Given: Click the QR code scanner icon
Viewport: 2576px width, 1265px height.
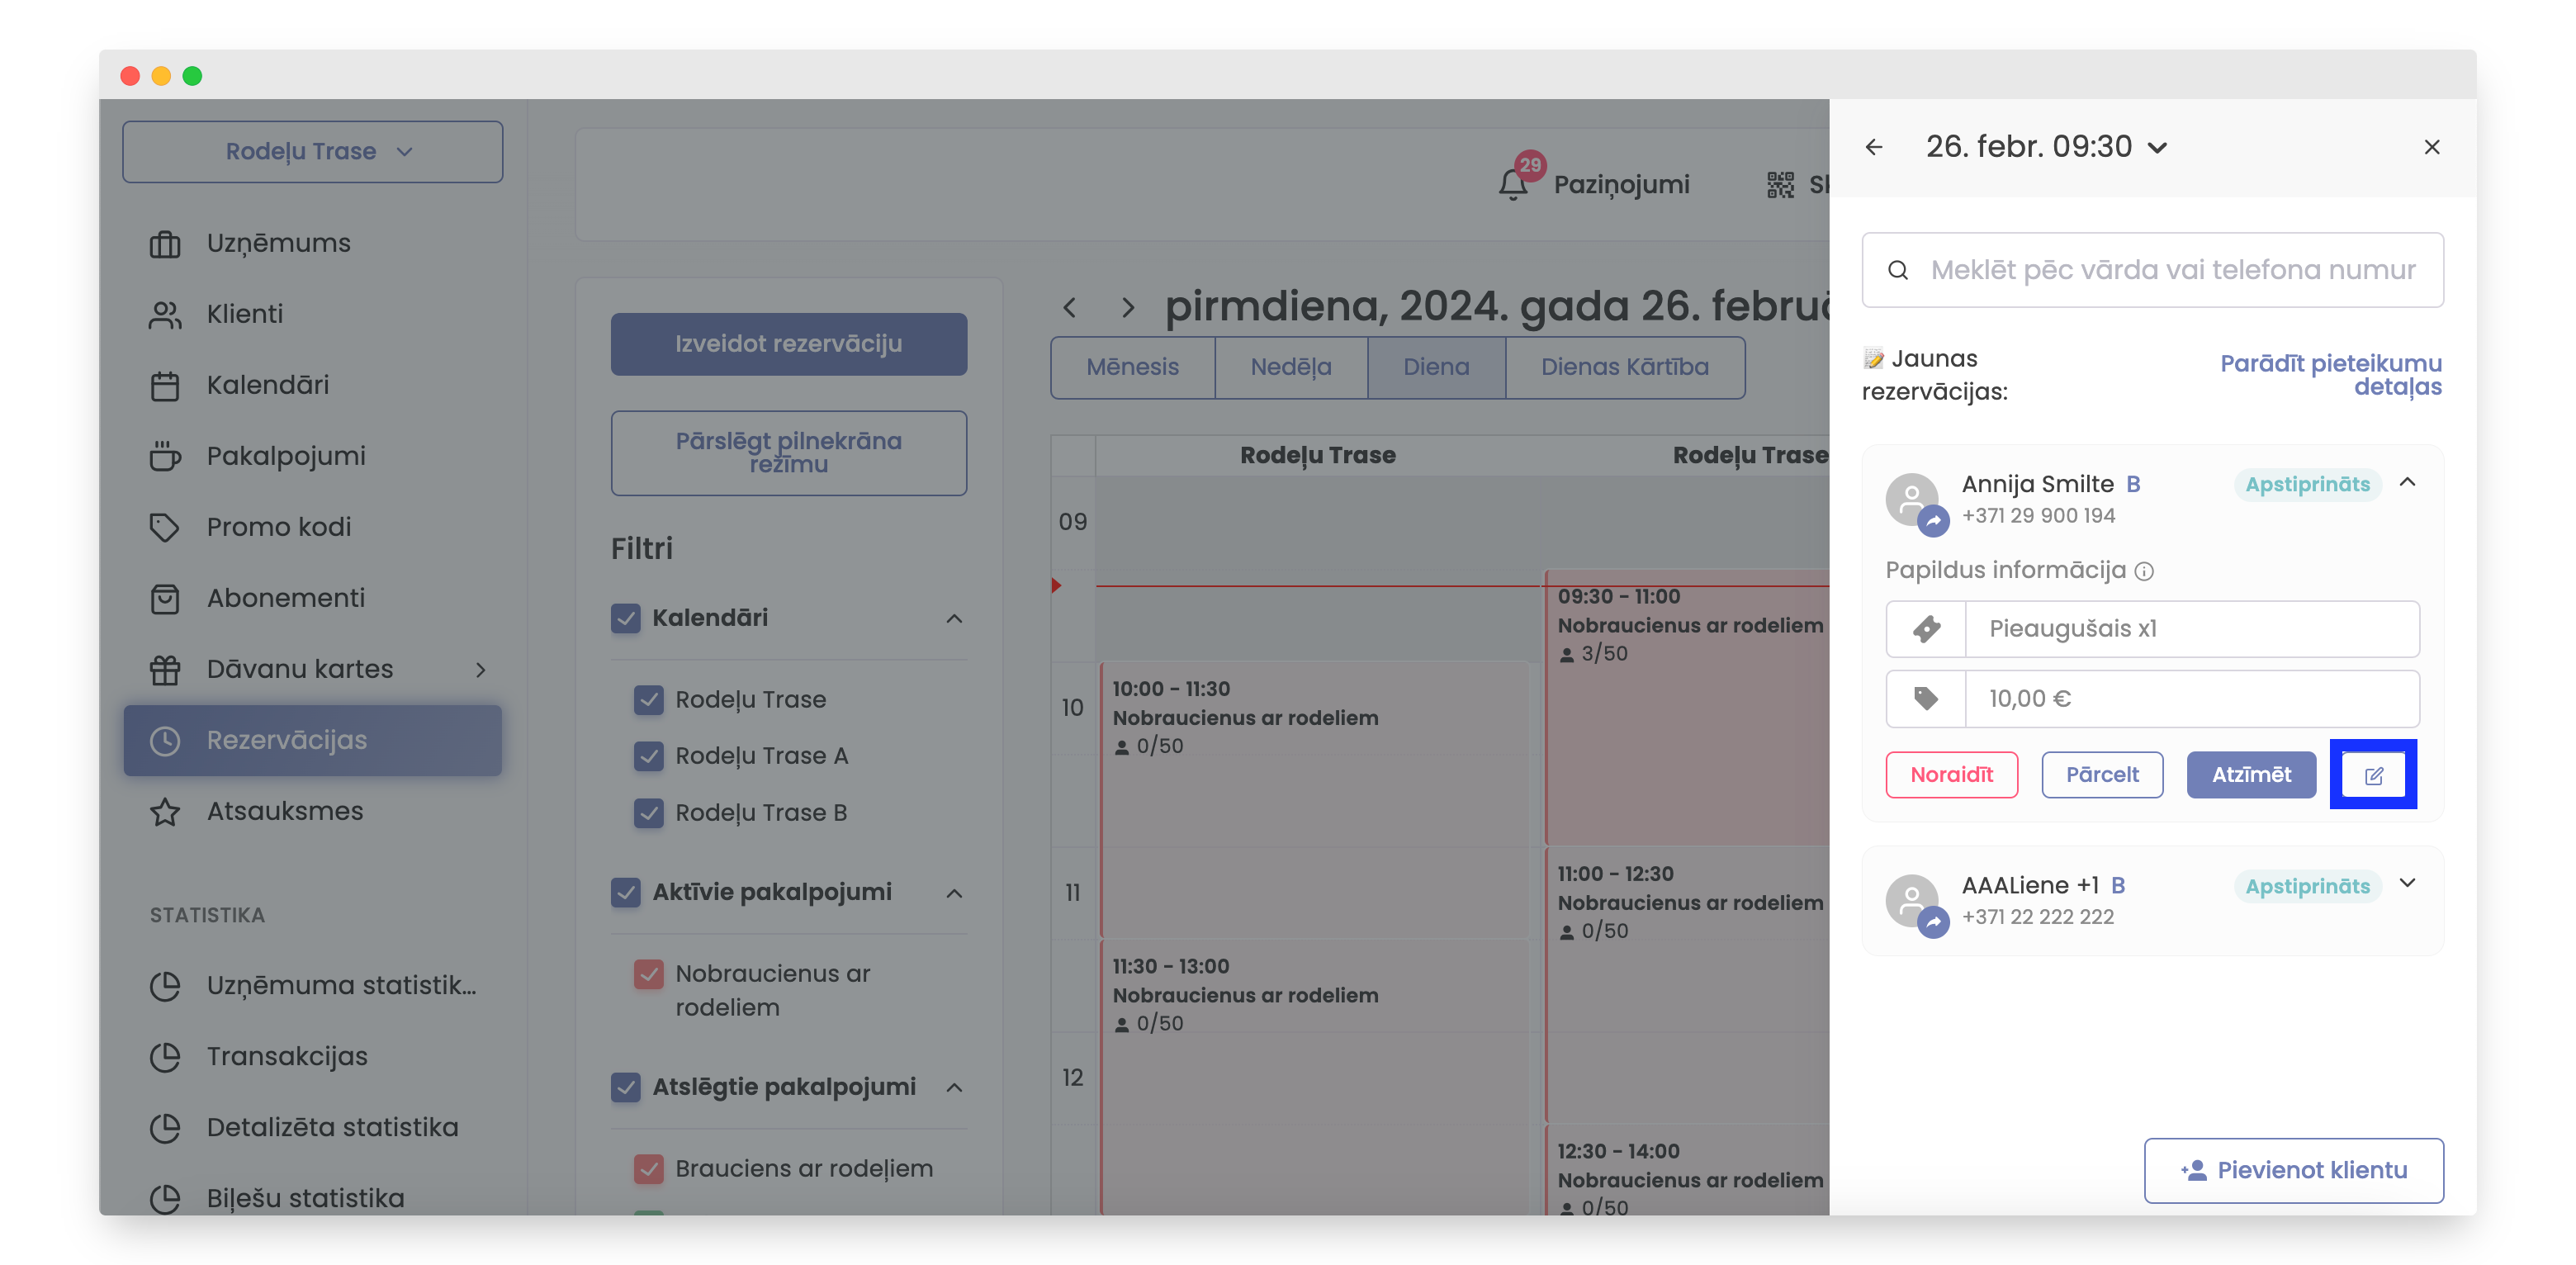Looking at the screenshot, I should [1780, 184].
